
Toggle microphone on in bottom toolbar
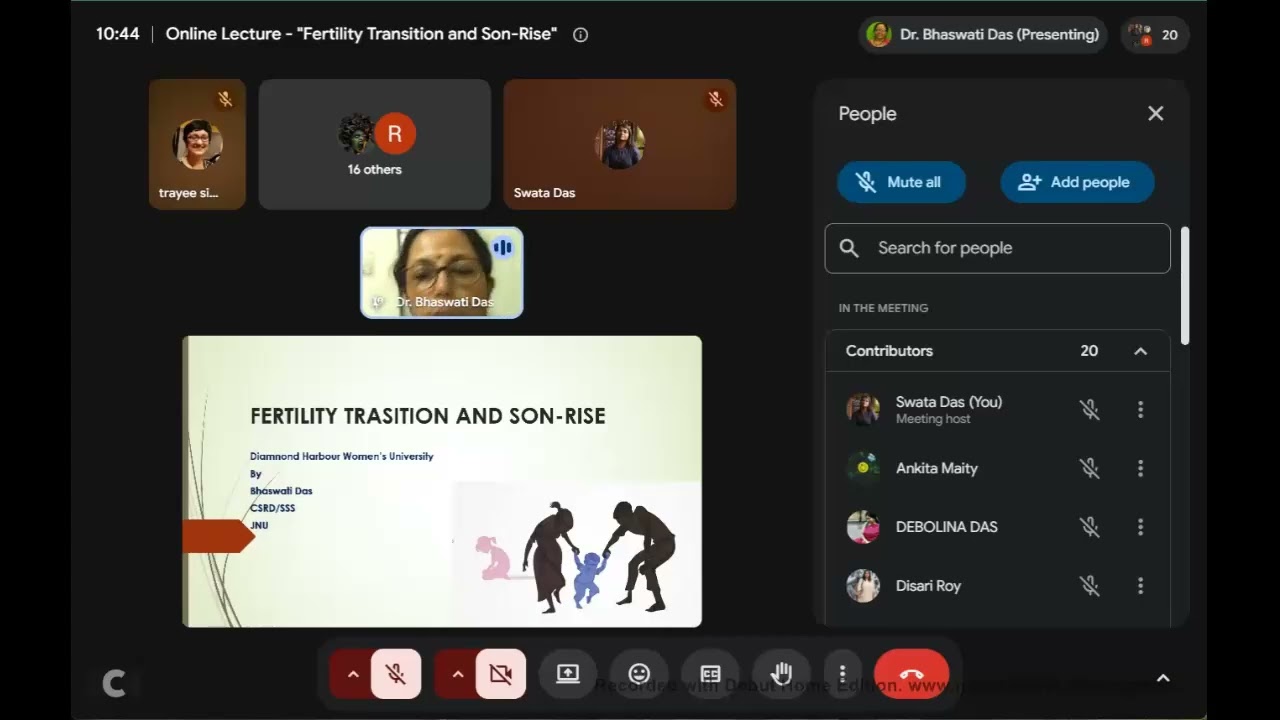396,674
